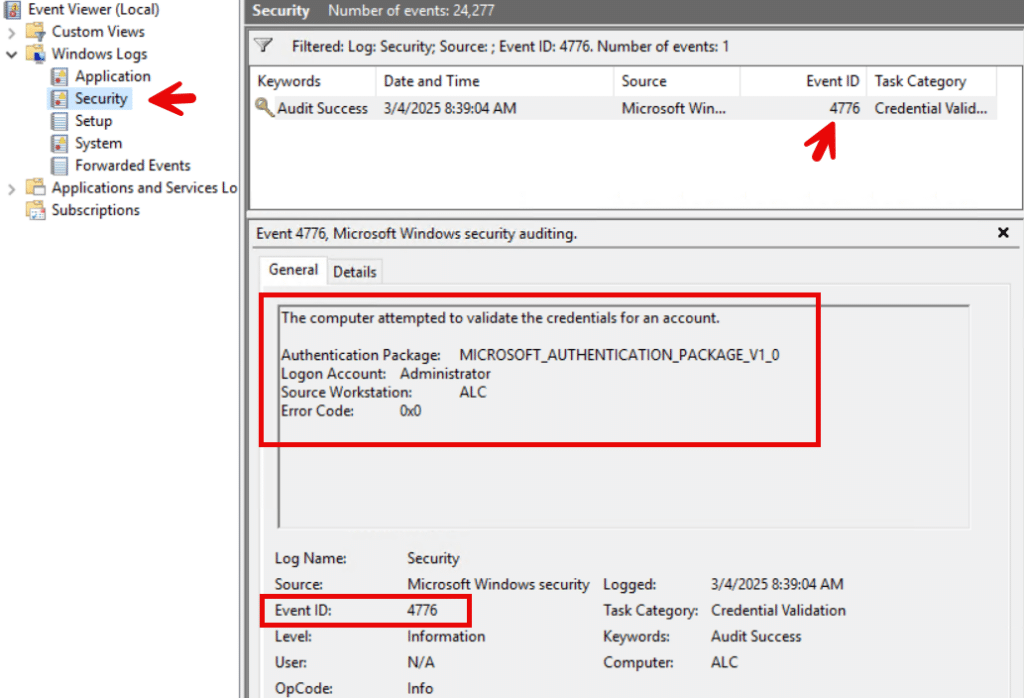Screen dimensions: 1024x698
Task: Click the Application log icon
Action: click(59, 76)
